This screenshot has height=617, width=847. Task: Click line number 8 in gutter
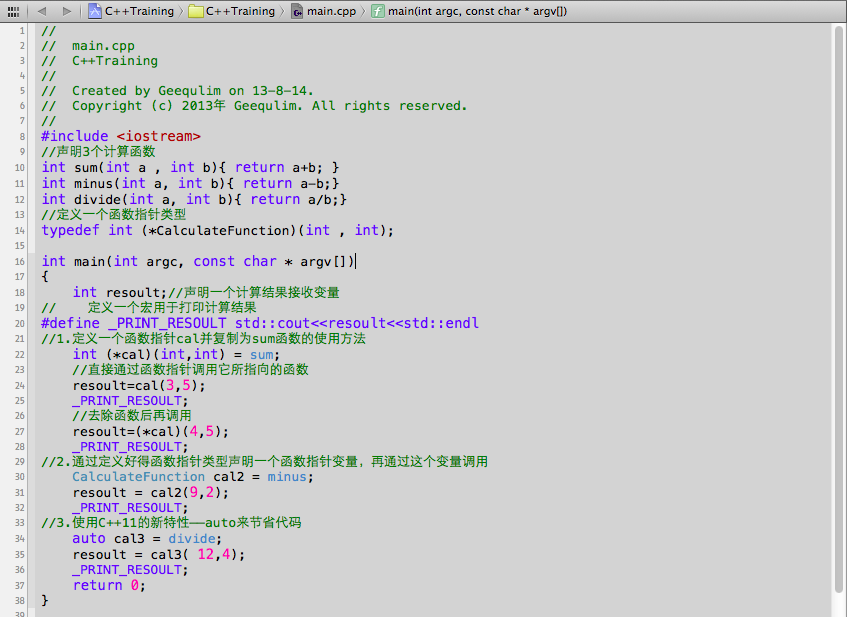[x=22, y=136]
